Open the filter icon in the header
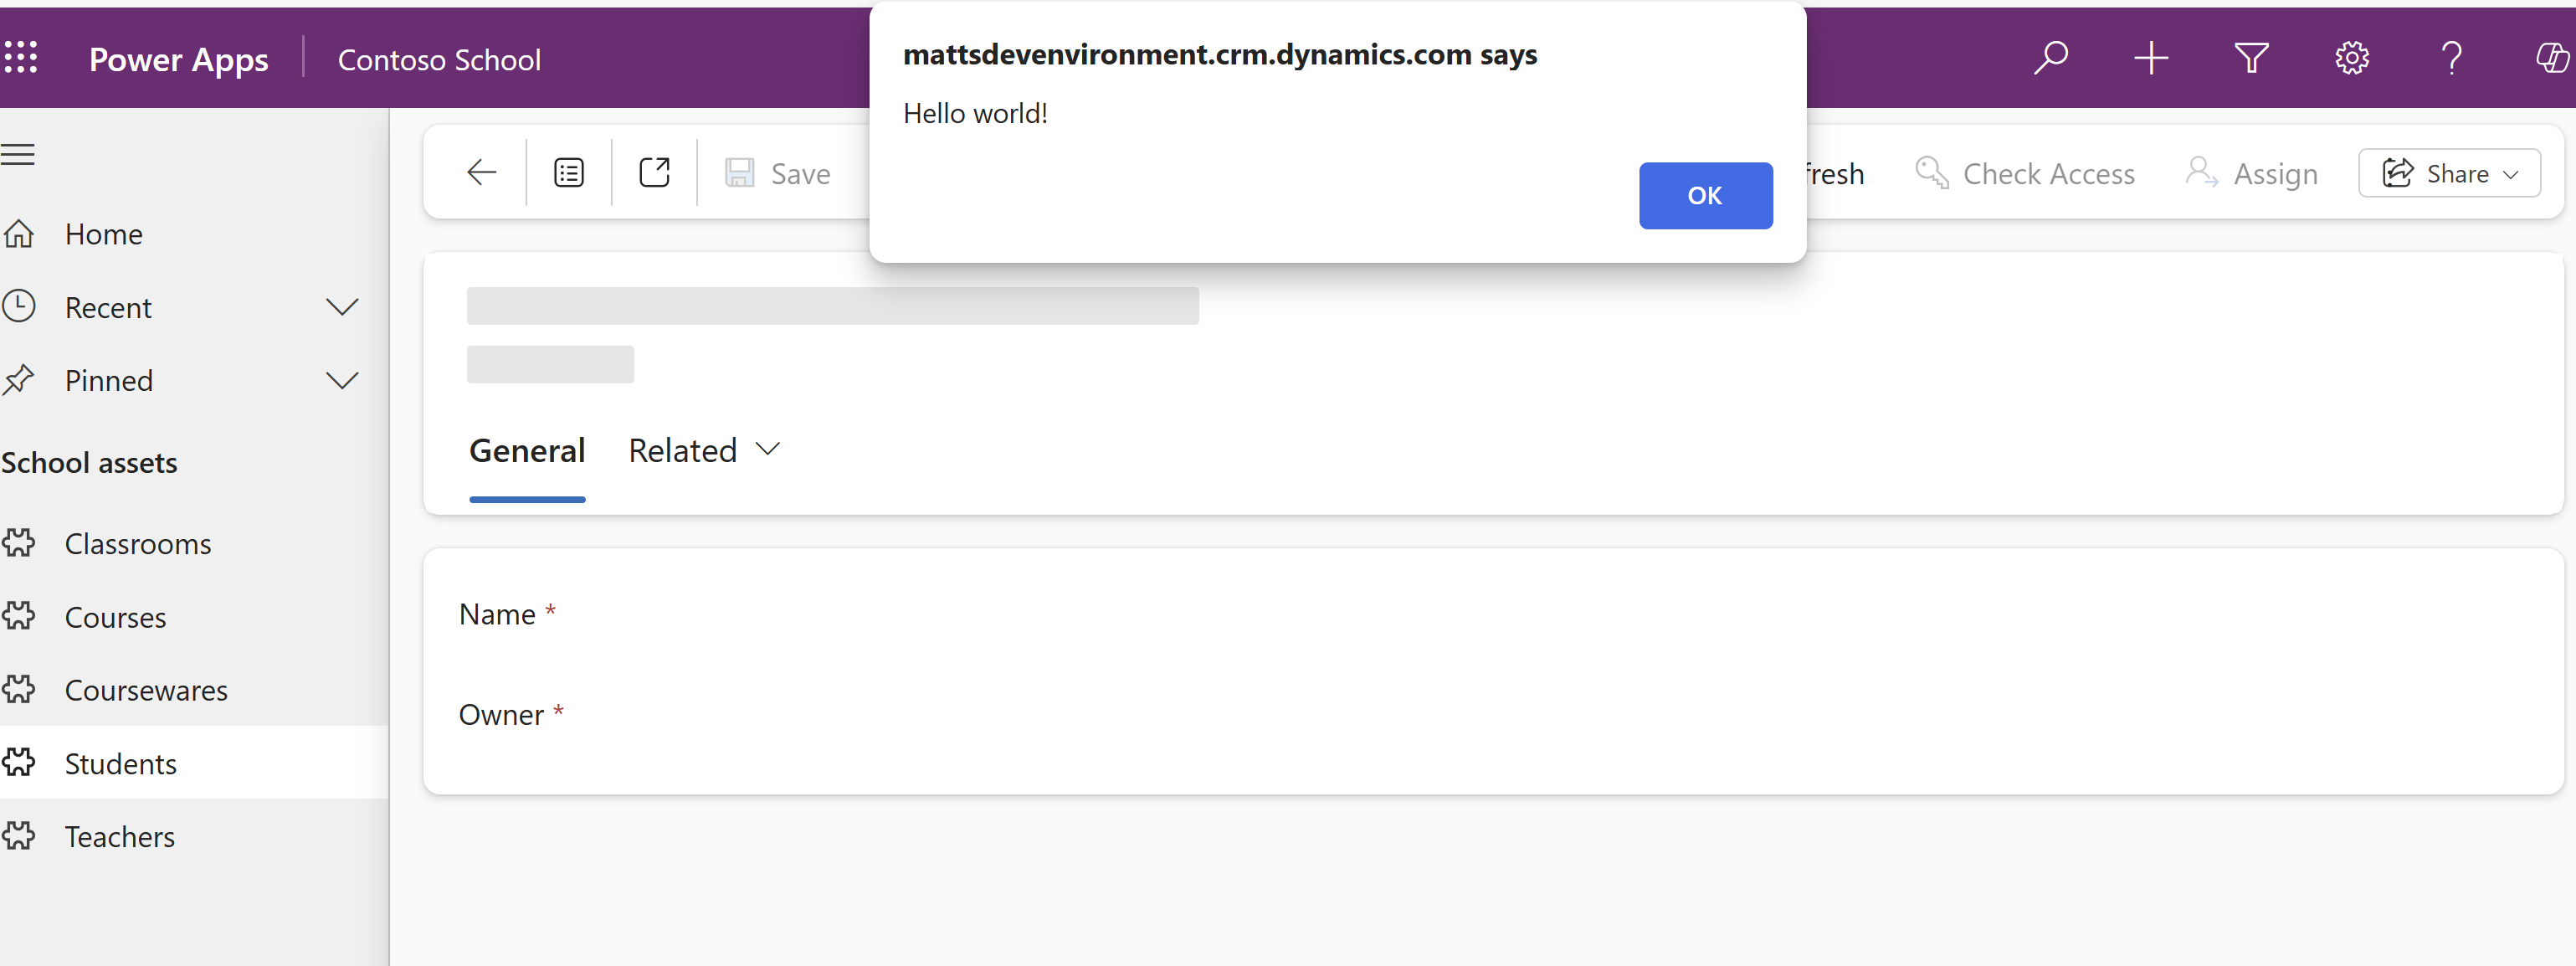Viewport: 2576px width, 966px height. pos(2251,58)
